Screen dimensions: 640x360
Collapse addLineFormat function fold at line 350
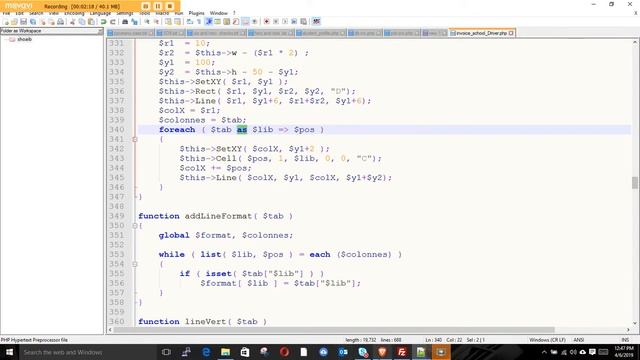[135, 226]
